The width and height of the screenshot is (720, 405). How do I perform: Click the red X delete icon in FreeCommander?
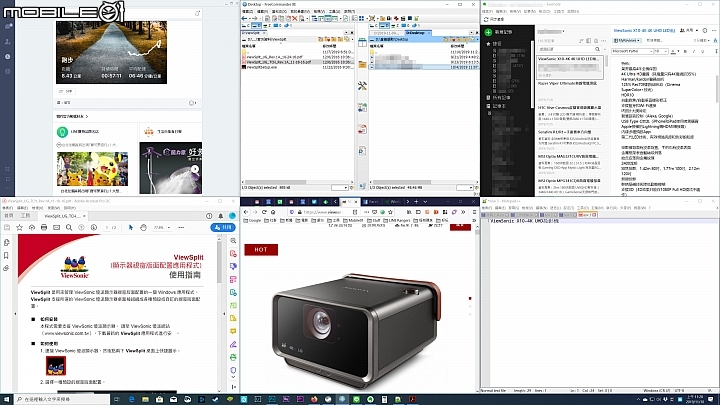[295, 18]
